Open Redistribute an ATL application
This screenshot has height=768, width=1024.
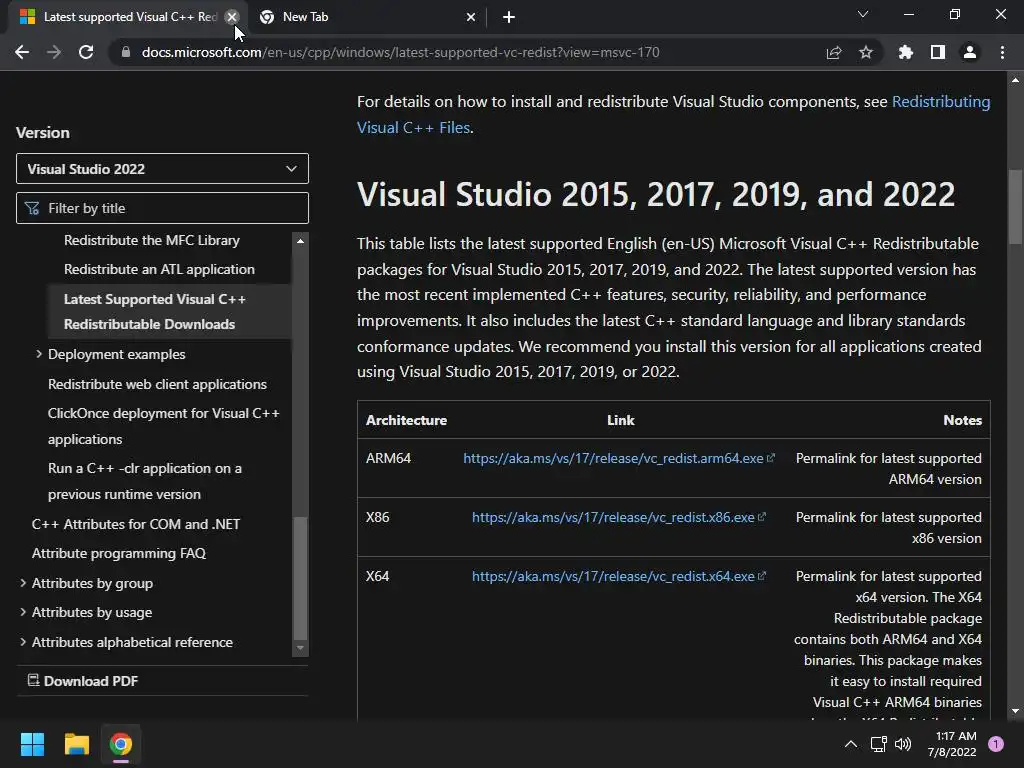point(159,269)
